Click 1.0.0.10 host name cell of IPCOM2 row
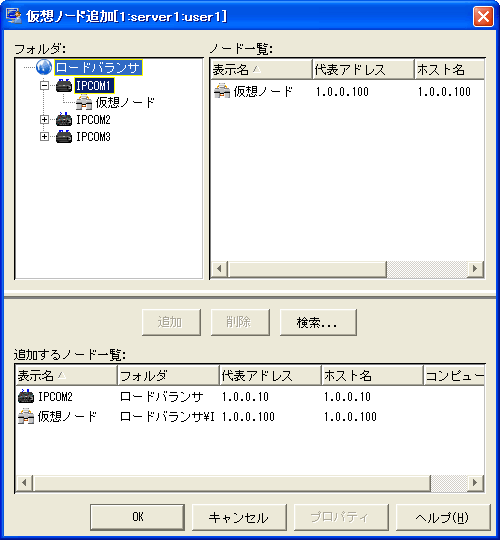Image resolution: width=500 pixels, height=540 pixels. [347, 397]
